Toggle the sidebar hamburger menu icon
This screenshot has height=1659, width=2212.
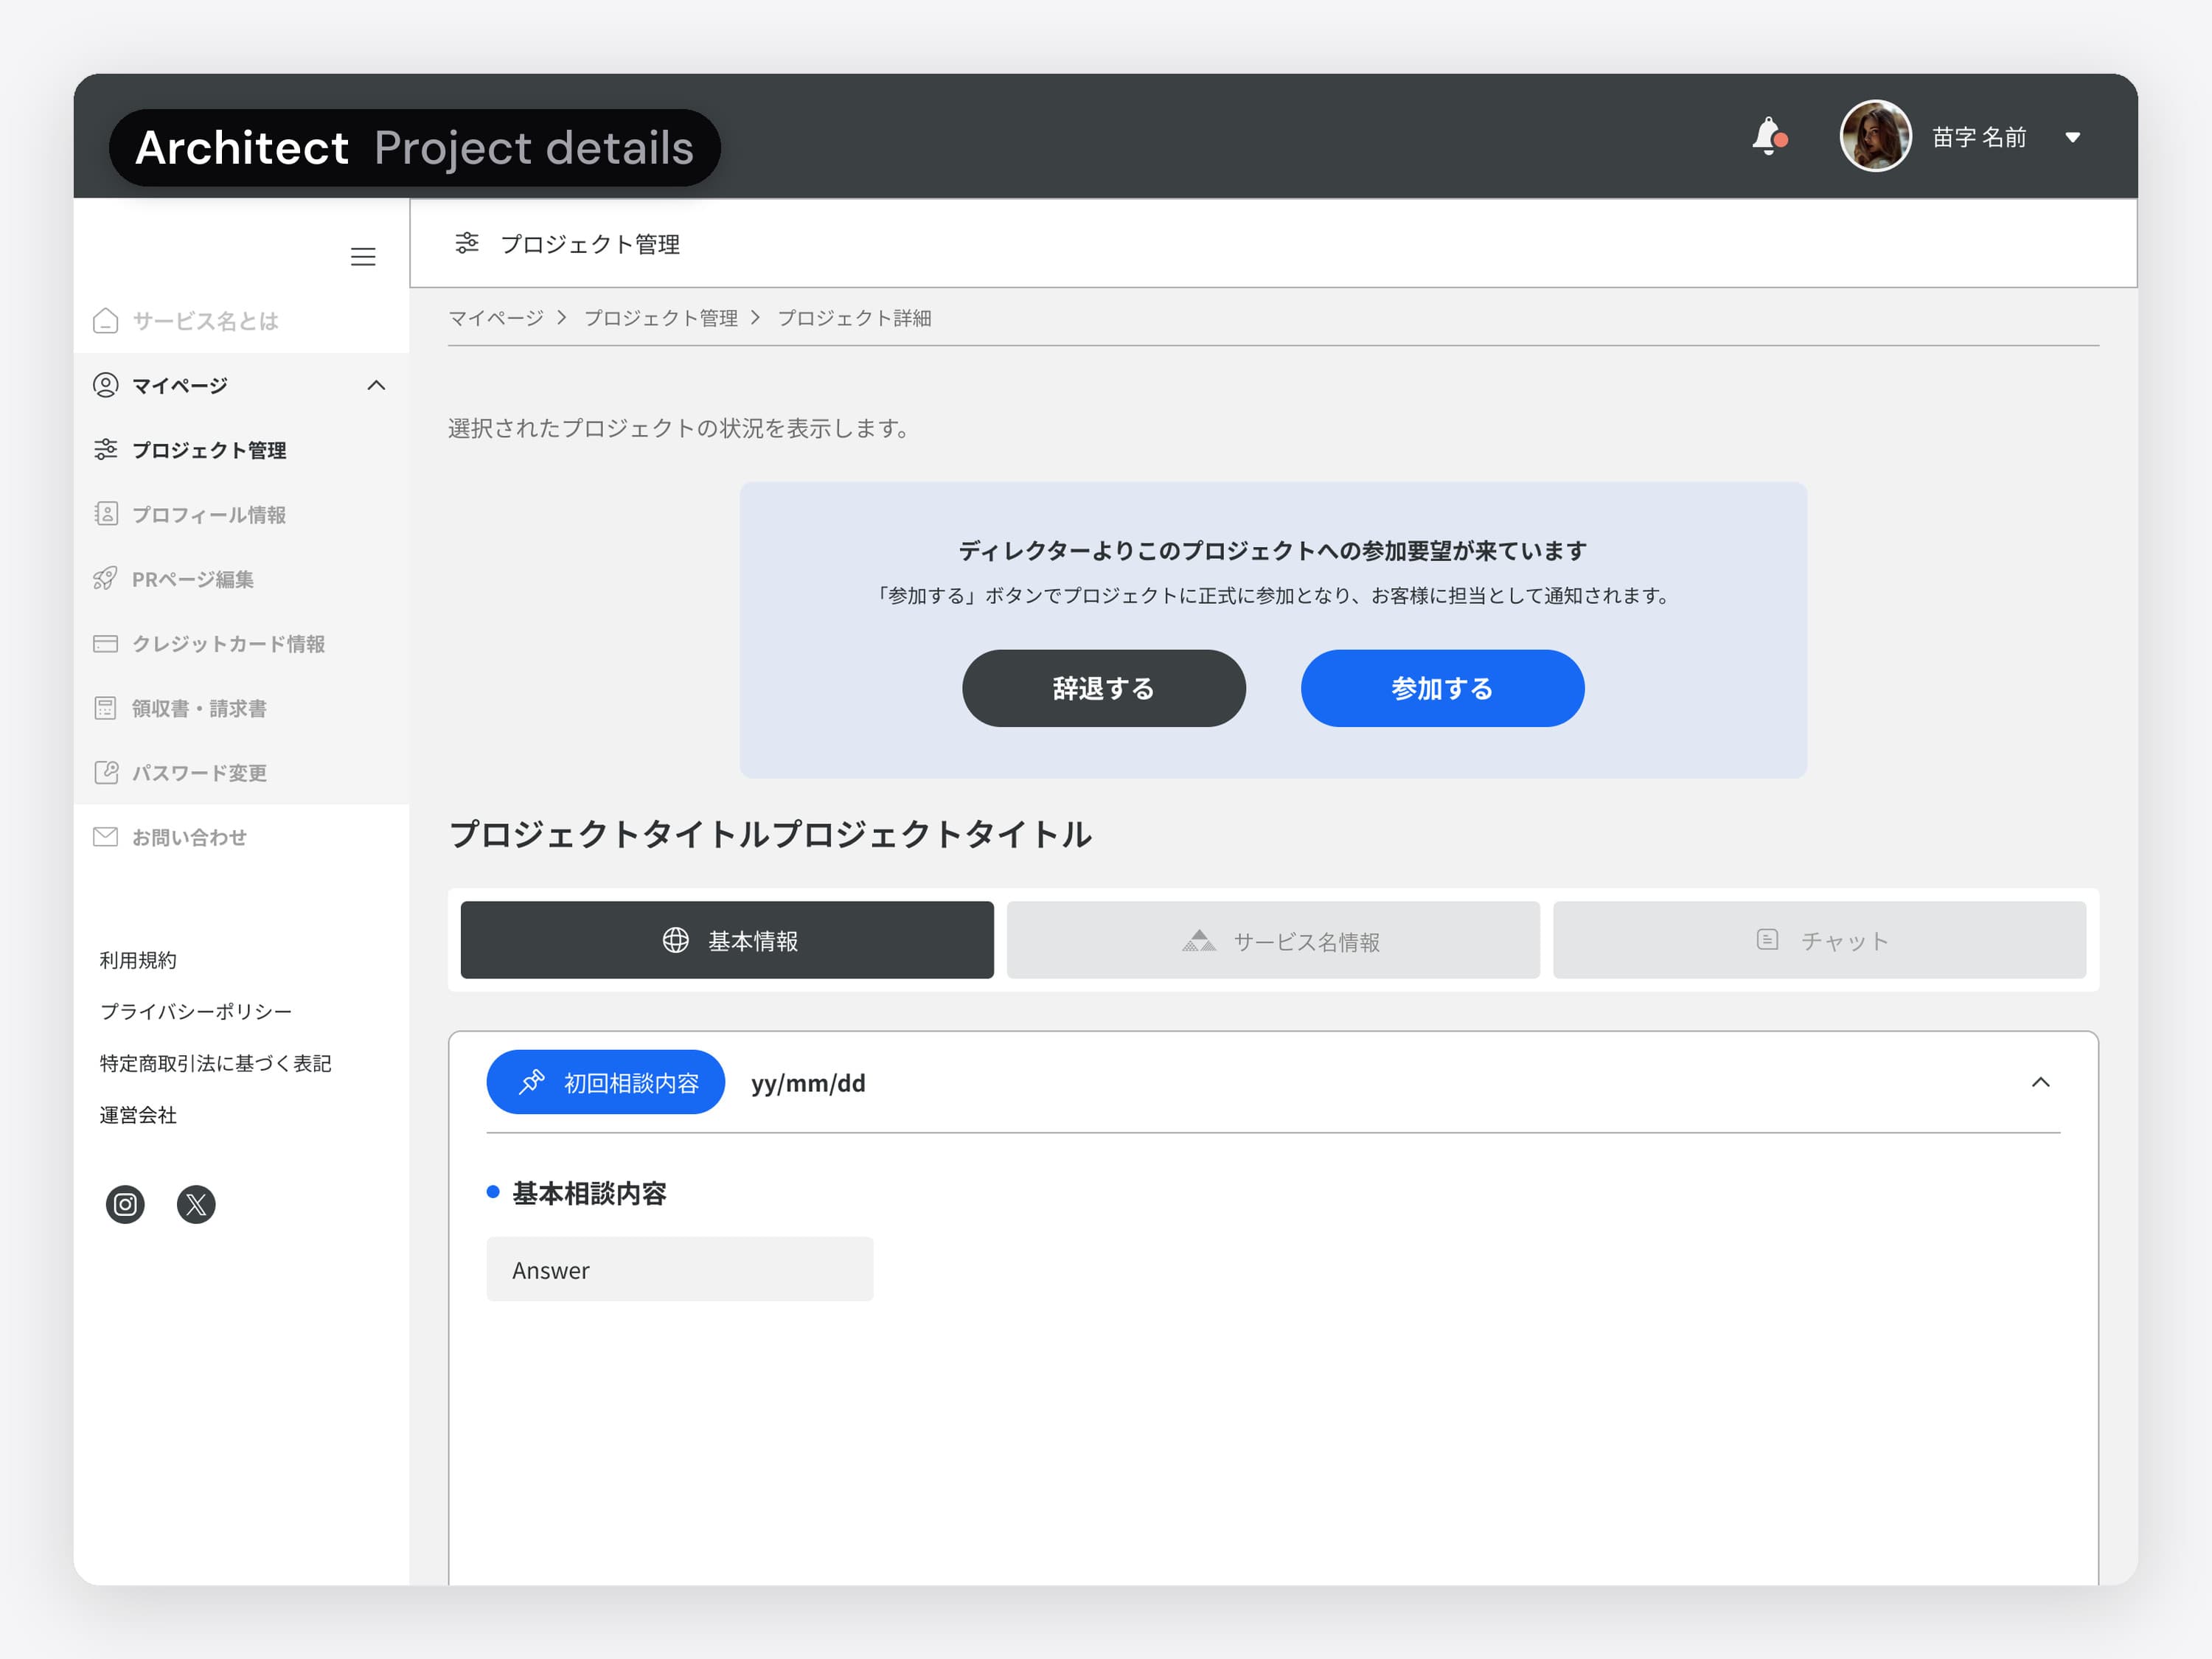pyautogui.click(x=363, y=256)
